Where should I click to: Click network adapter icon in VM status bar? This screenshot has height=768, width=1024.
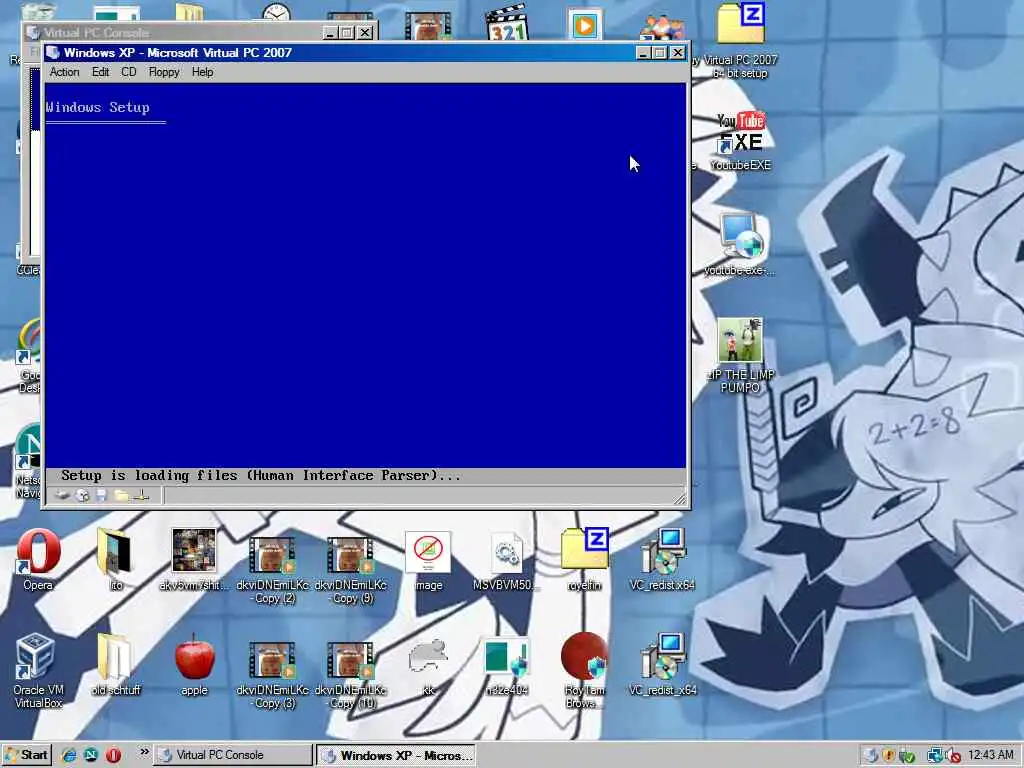click(x=141, y=496)
